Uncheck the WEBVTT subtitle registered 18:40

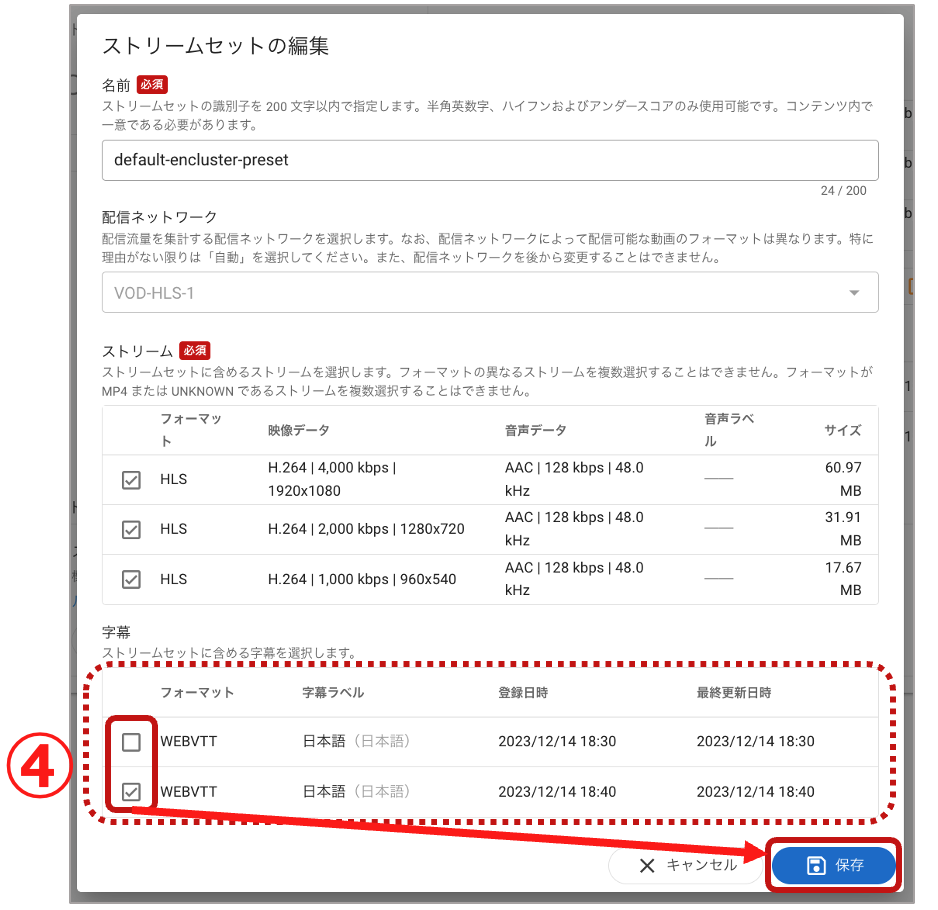click(x=131, y=792)
